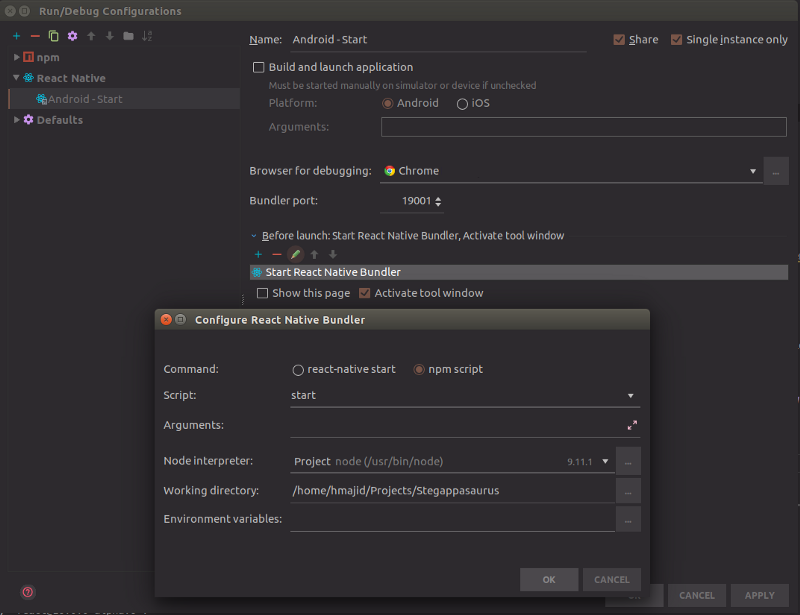The height and width of the screenshot is (615, 800).
Task: Click OK in Configure React Native Bundler
Action: [x=549, y=580]
